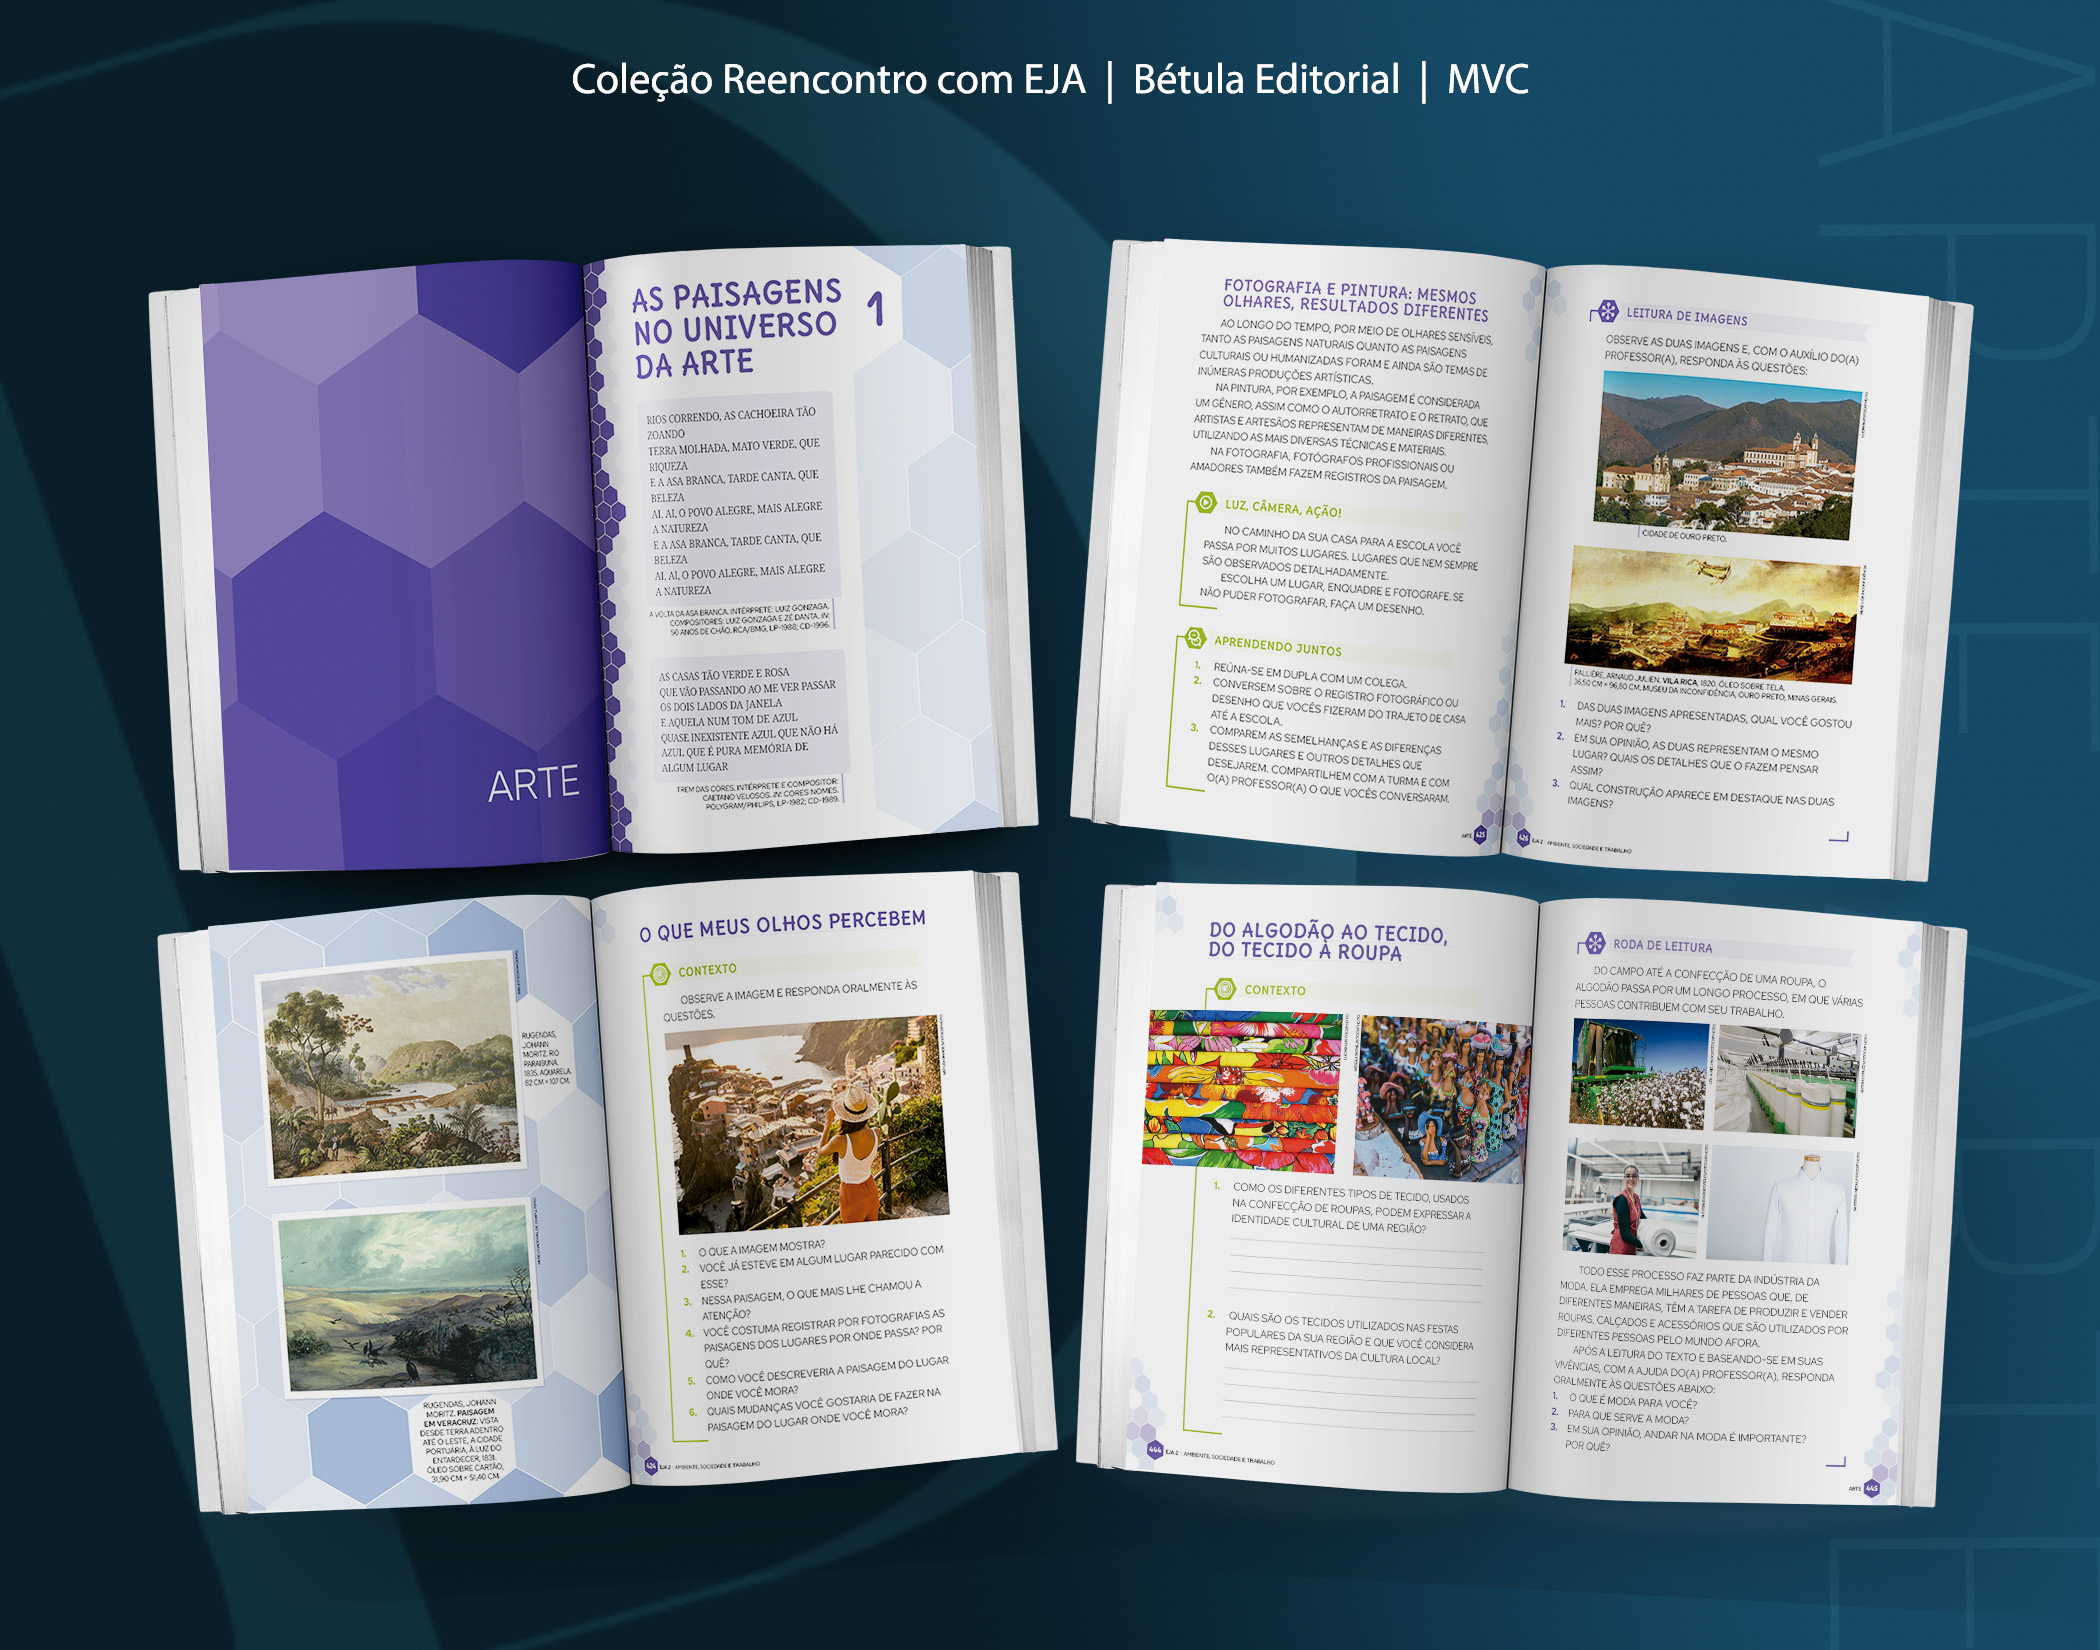The image size is (2100, 1650).
Task: Click the "Leitura de Imagens" section label
Action: click(1686, 317)
